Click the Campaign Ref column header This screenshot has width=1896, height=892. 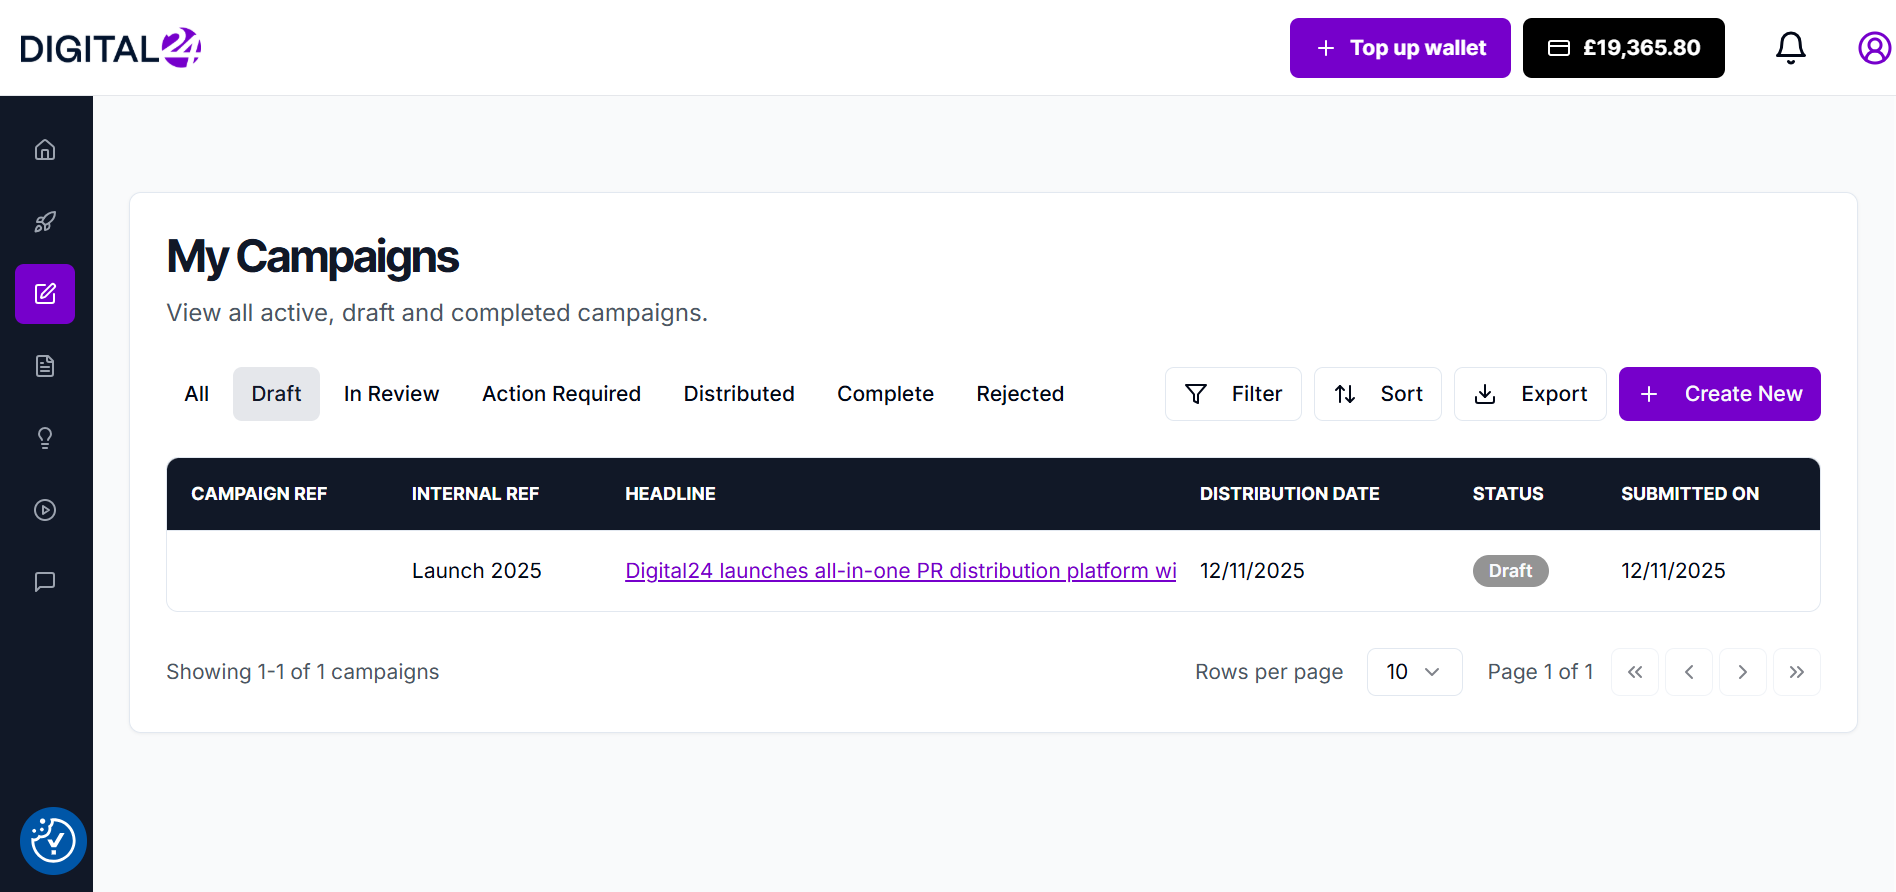pos(259,494)
